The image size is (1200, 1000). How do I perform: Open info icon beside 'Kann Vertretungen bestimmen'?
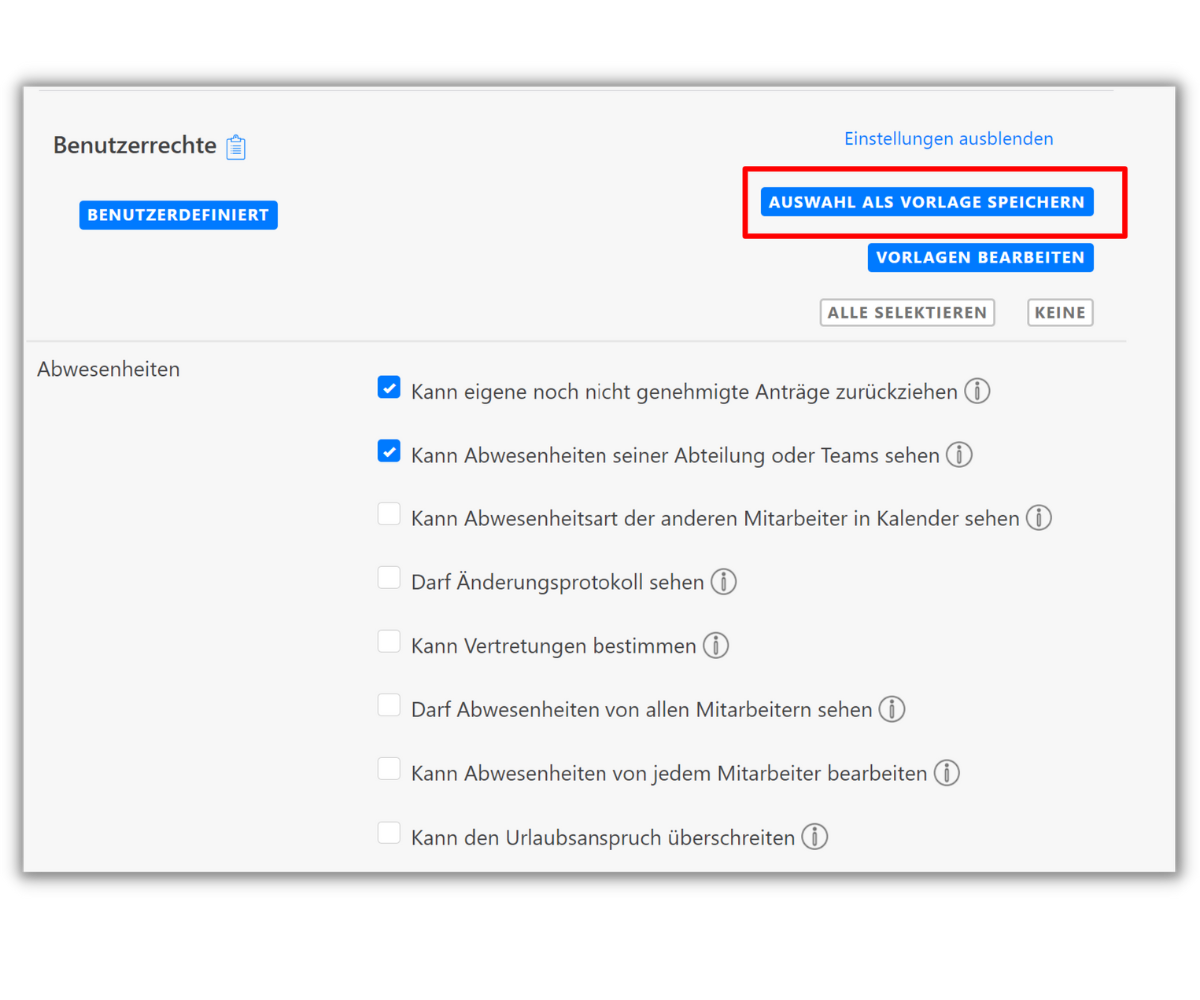[x=715, y=645]
